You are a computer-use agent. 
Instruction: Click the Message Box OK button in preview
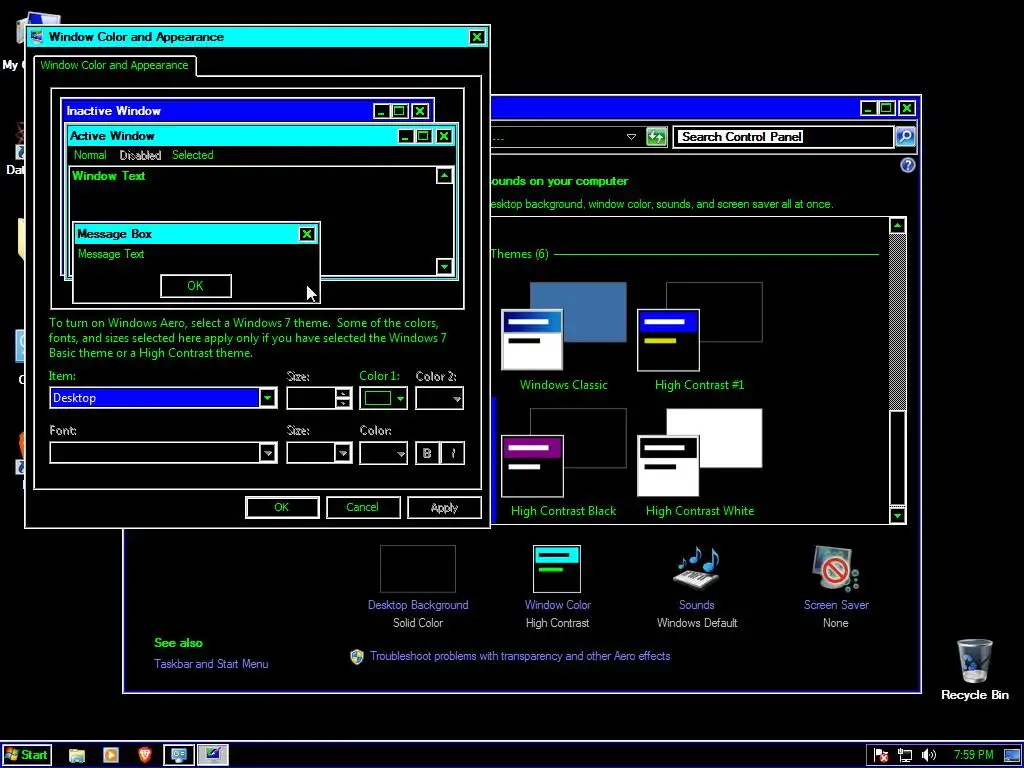[x=196, y=286]
